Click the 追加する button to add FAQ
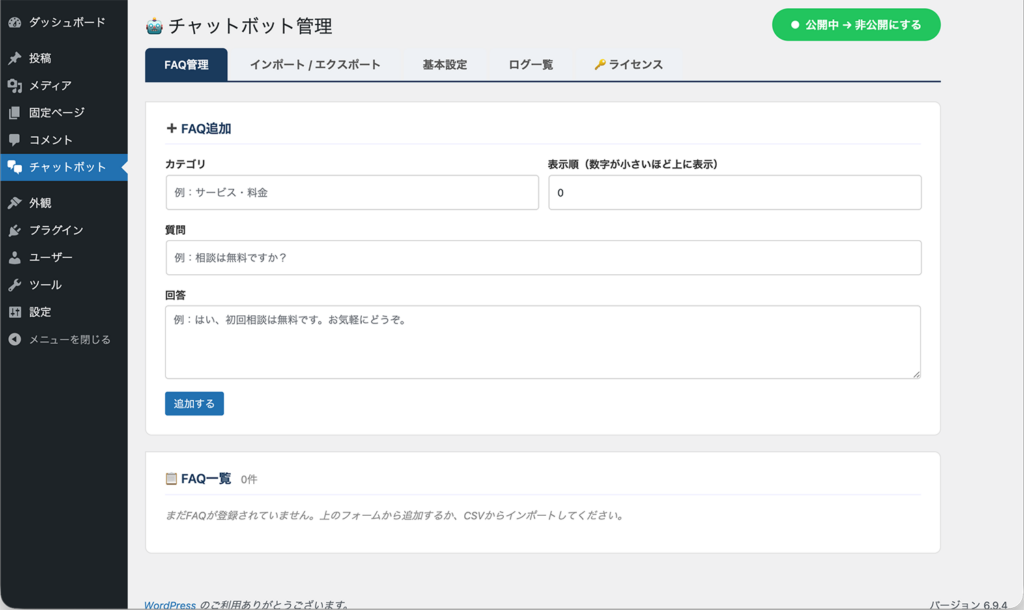Viewport: 1024px width, 610px height. 194,403
